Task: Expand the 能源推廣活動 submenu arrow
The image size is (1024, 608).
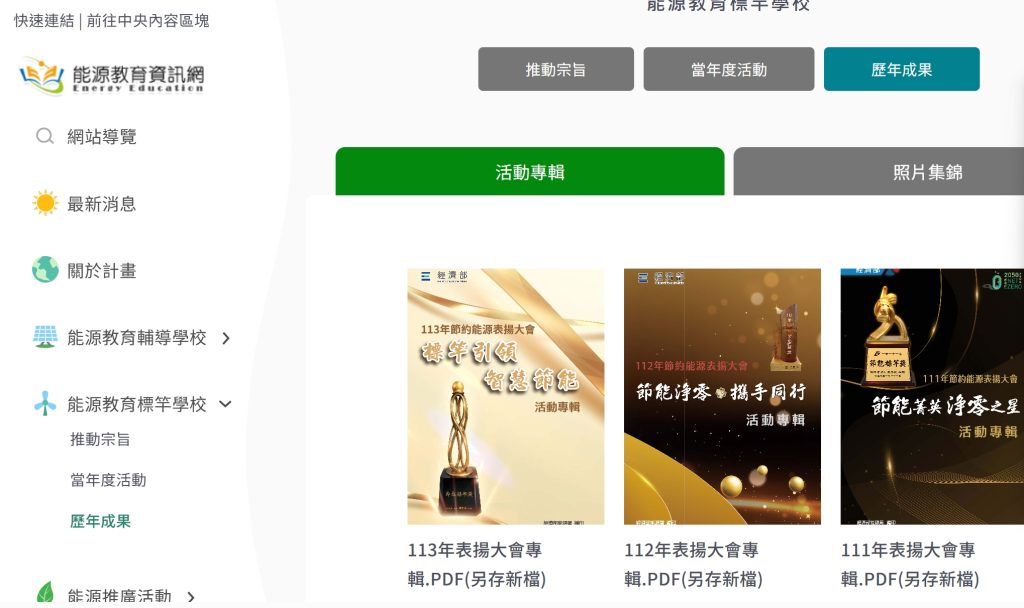Action: pyautogui.click(x=191, y=596)
